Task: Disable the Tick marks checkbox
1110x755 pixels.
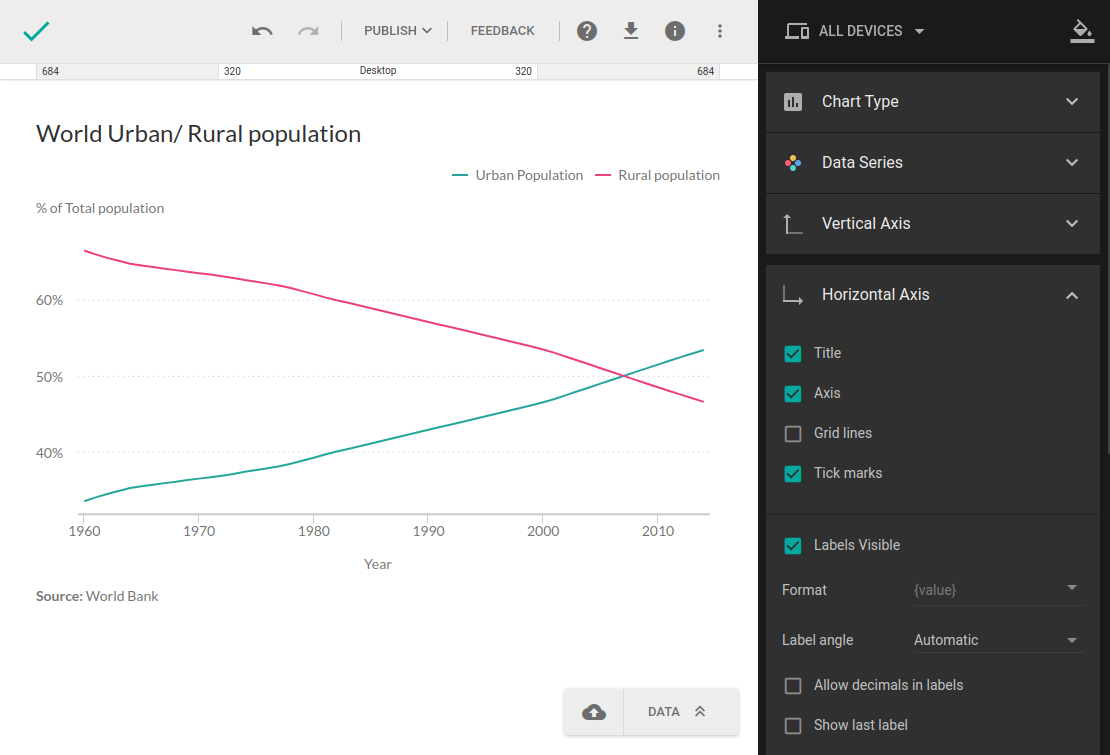Action: click(793, 473)
